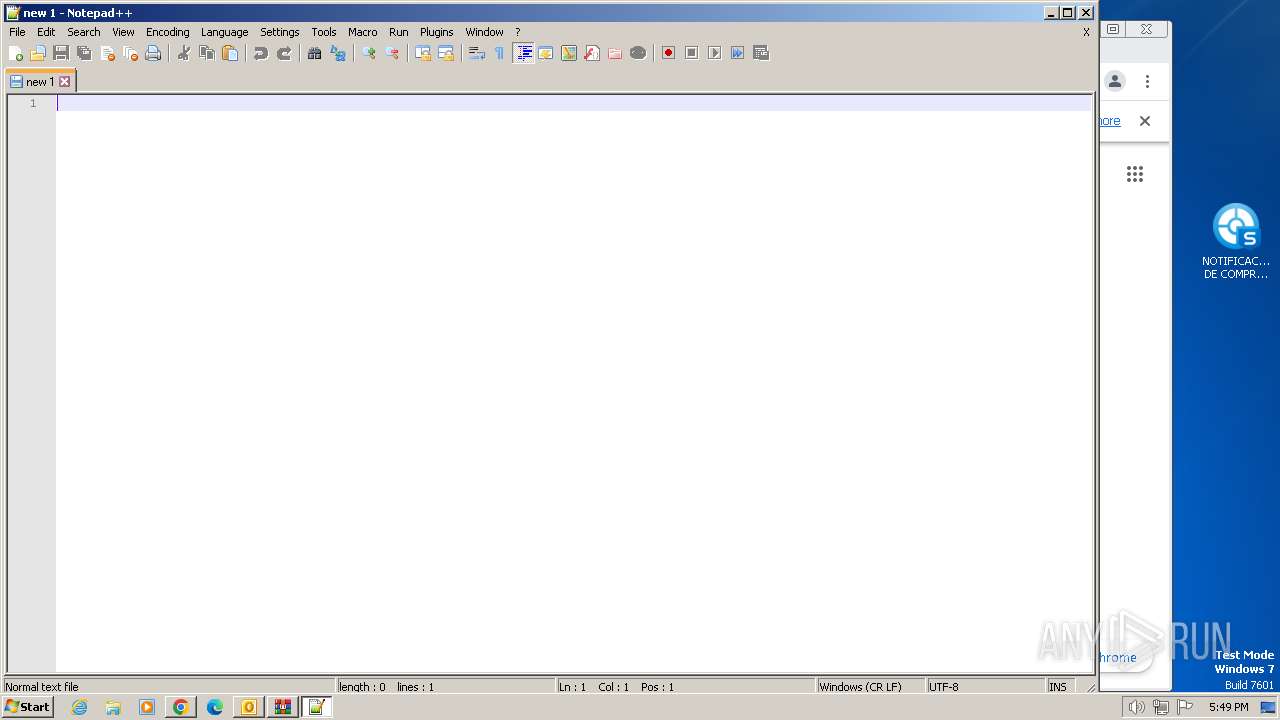Open Internet Explorer from taskbar
This screenshot has height=720, width=1280.
80,707
